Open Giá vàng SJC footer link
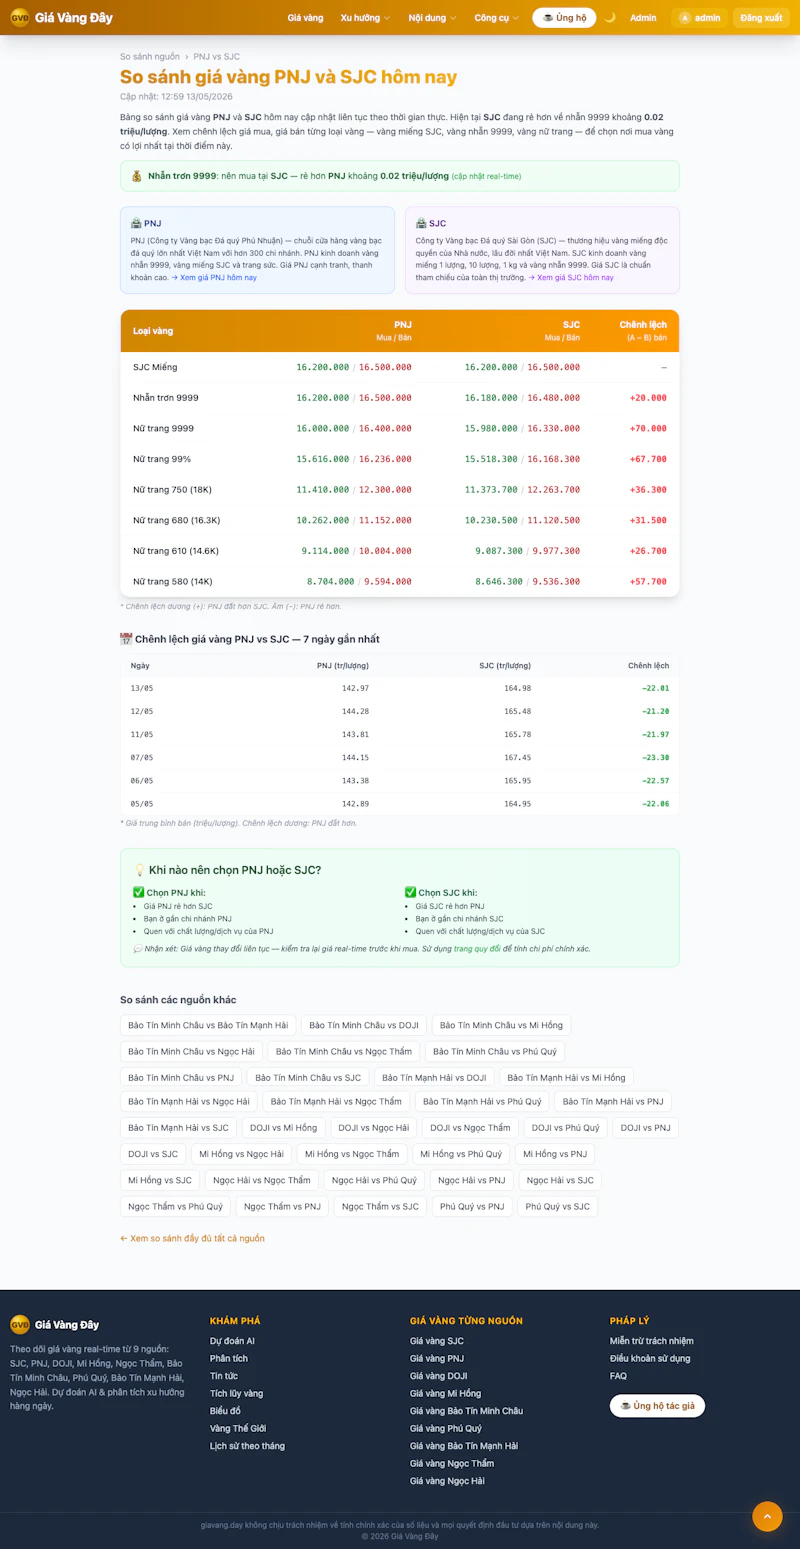 point(437,1341)
